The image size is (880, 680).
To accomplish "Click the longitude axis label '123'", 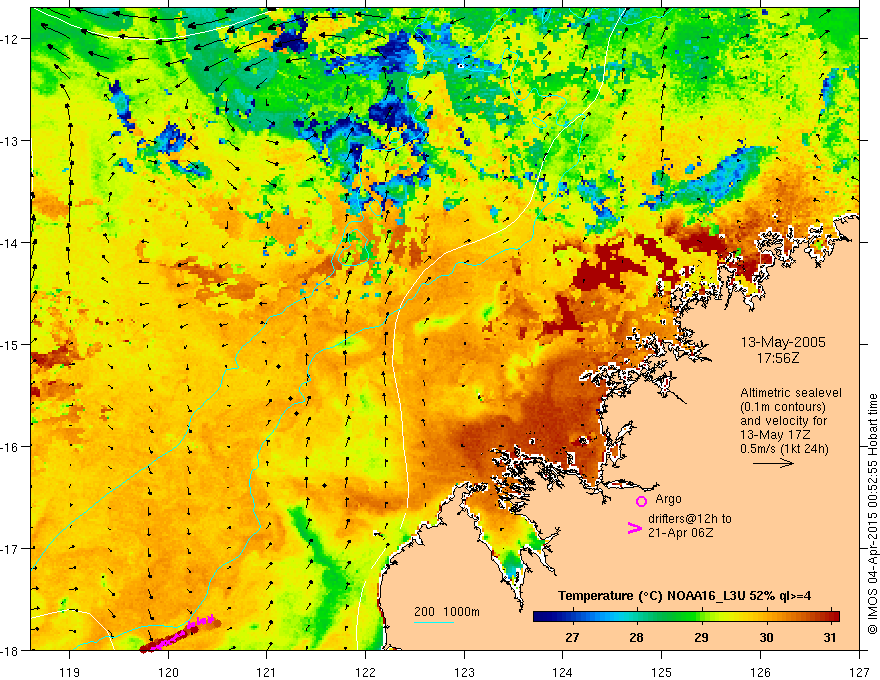I will click(465, 673).
